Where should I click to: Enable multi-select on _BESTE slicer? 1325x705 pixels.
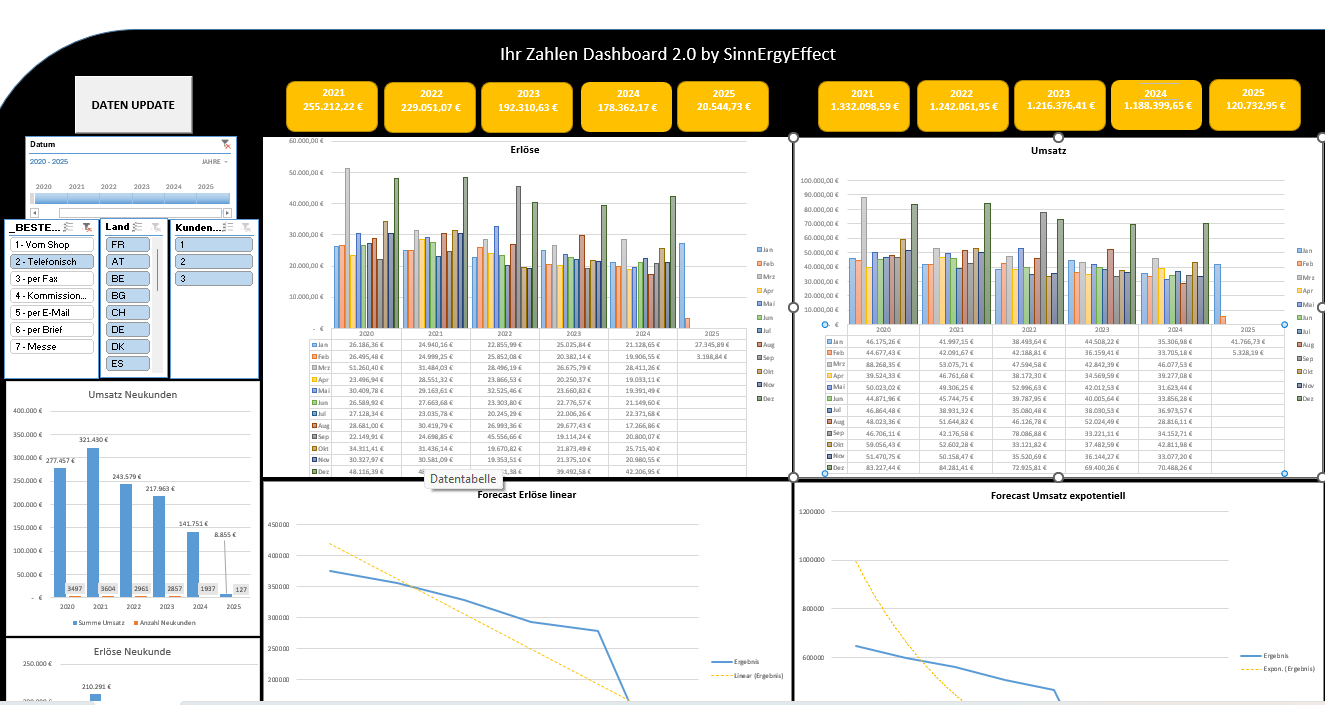point(70,228)
